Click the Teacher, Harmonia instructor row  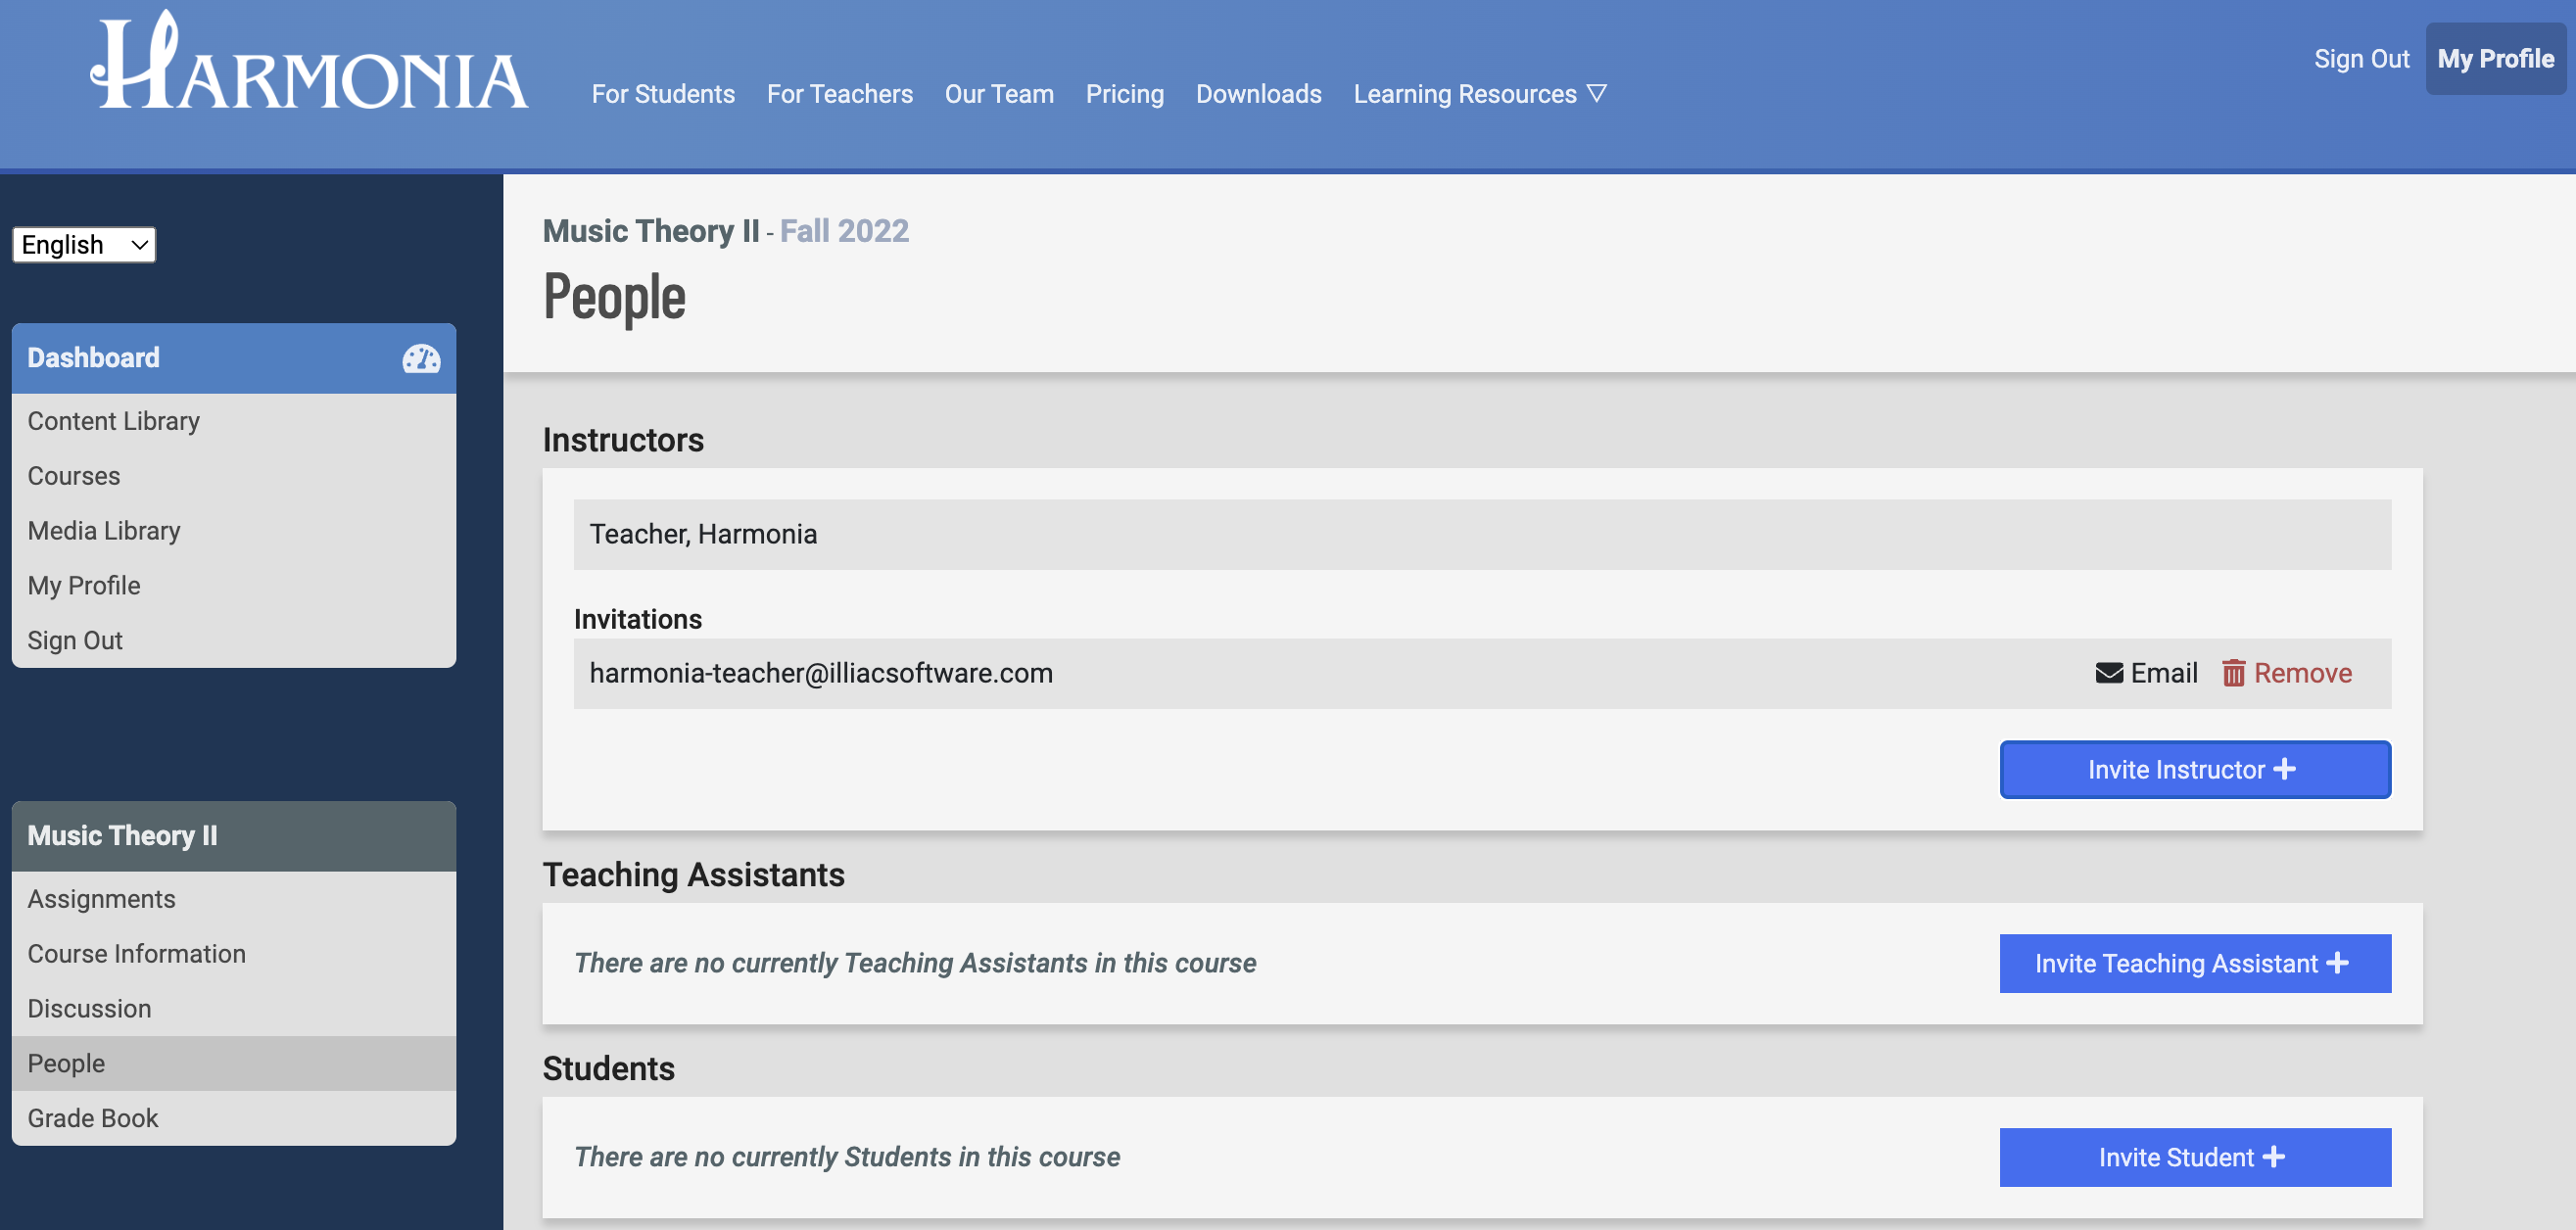coord(1482,535)
